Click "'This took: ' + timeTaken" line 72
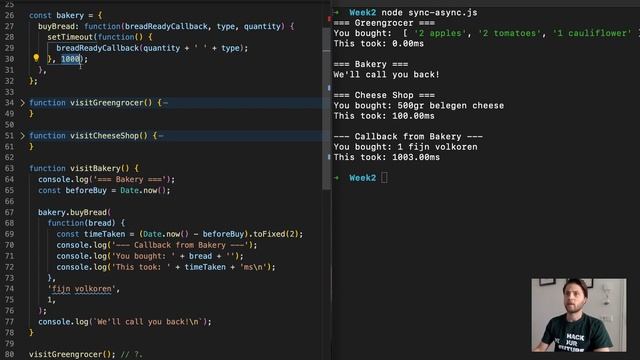The width and height of the screenshot is (640, 360). tap(169, 267)
